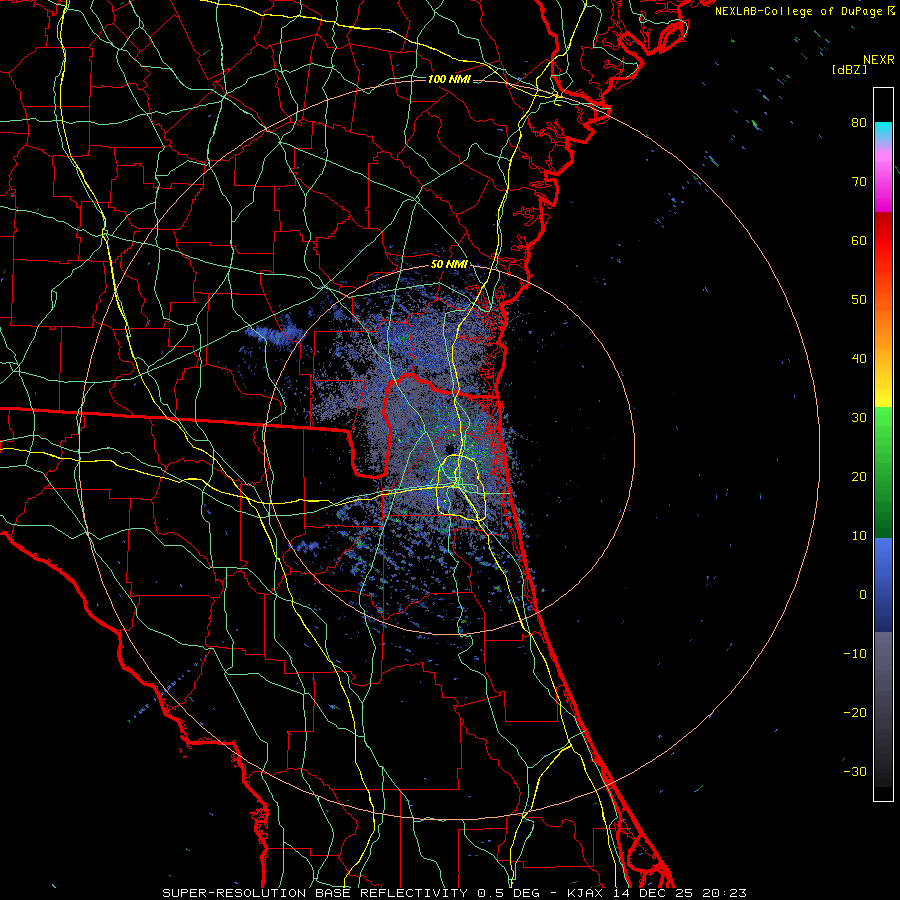This screenshot has width=900, height=900.
Task: Click the blue band of color scale
Action: (x=883, y=585)
